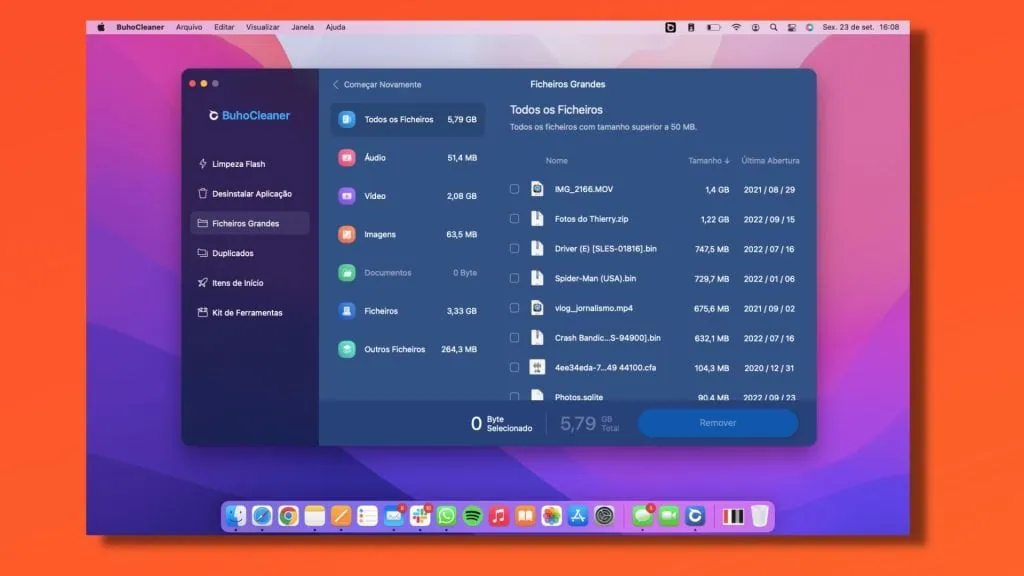Tick the Fotos do Thierry.zip checkbox

coord(514,219)
